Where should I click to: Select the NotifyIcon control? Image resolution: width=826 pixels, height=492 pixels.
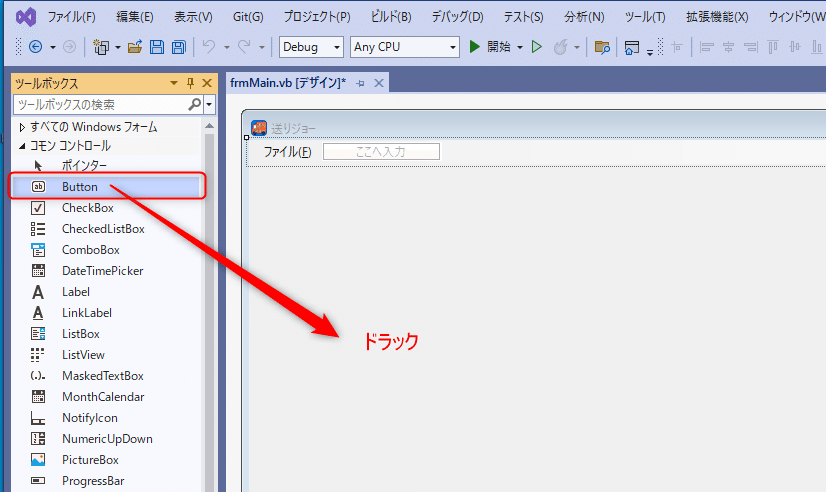105,418
